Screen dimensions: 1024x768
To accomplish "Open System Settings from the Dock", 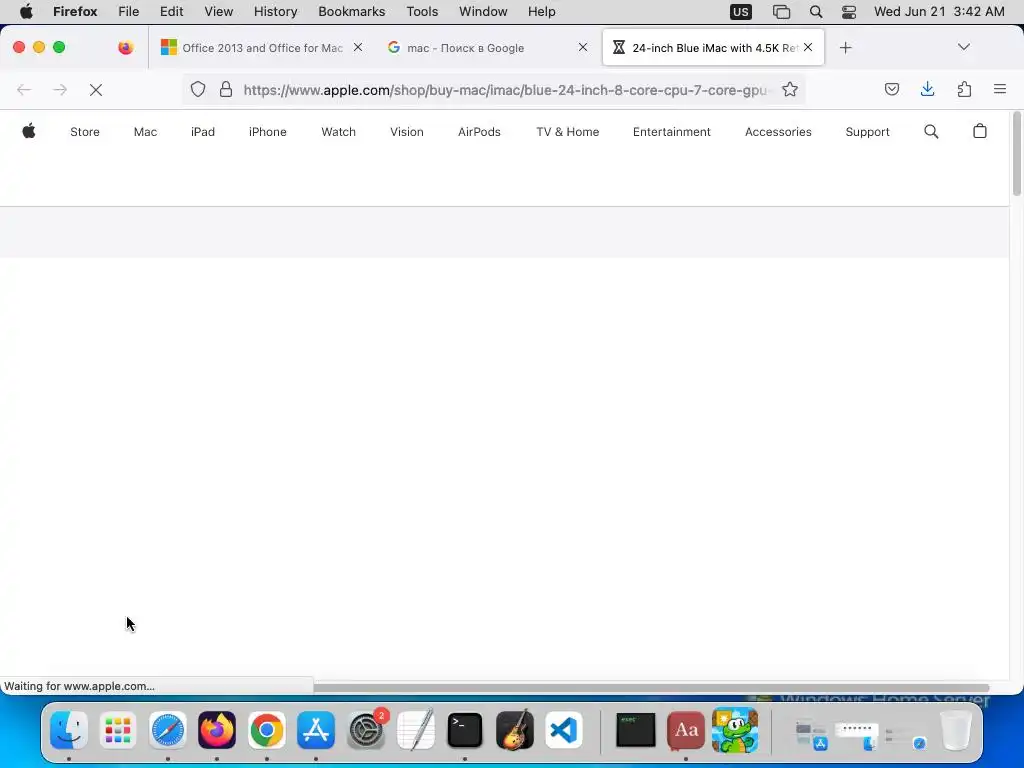I will [x=366, y=730].
